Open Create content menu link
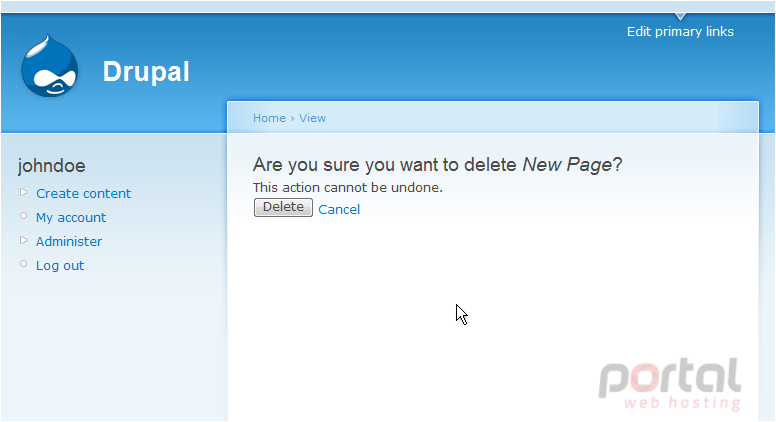776x422 pixels. pyautogui.click(x=84, y=193)
